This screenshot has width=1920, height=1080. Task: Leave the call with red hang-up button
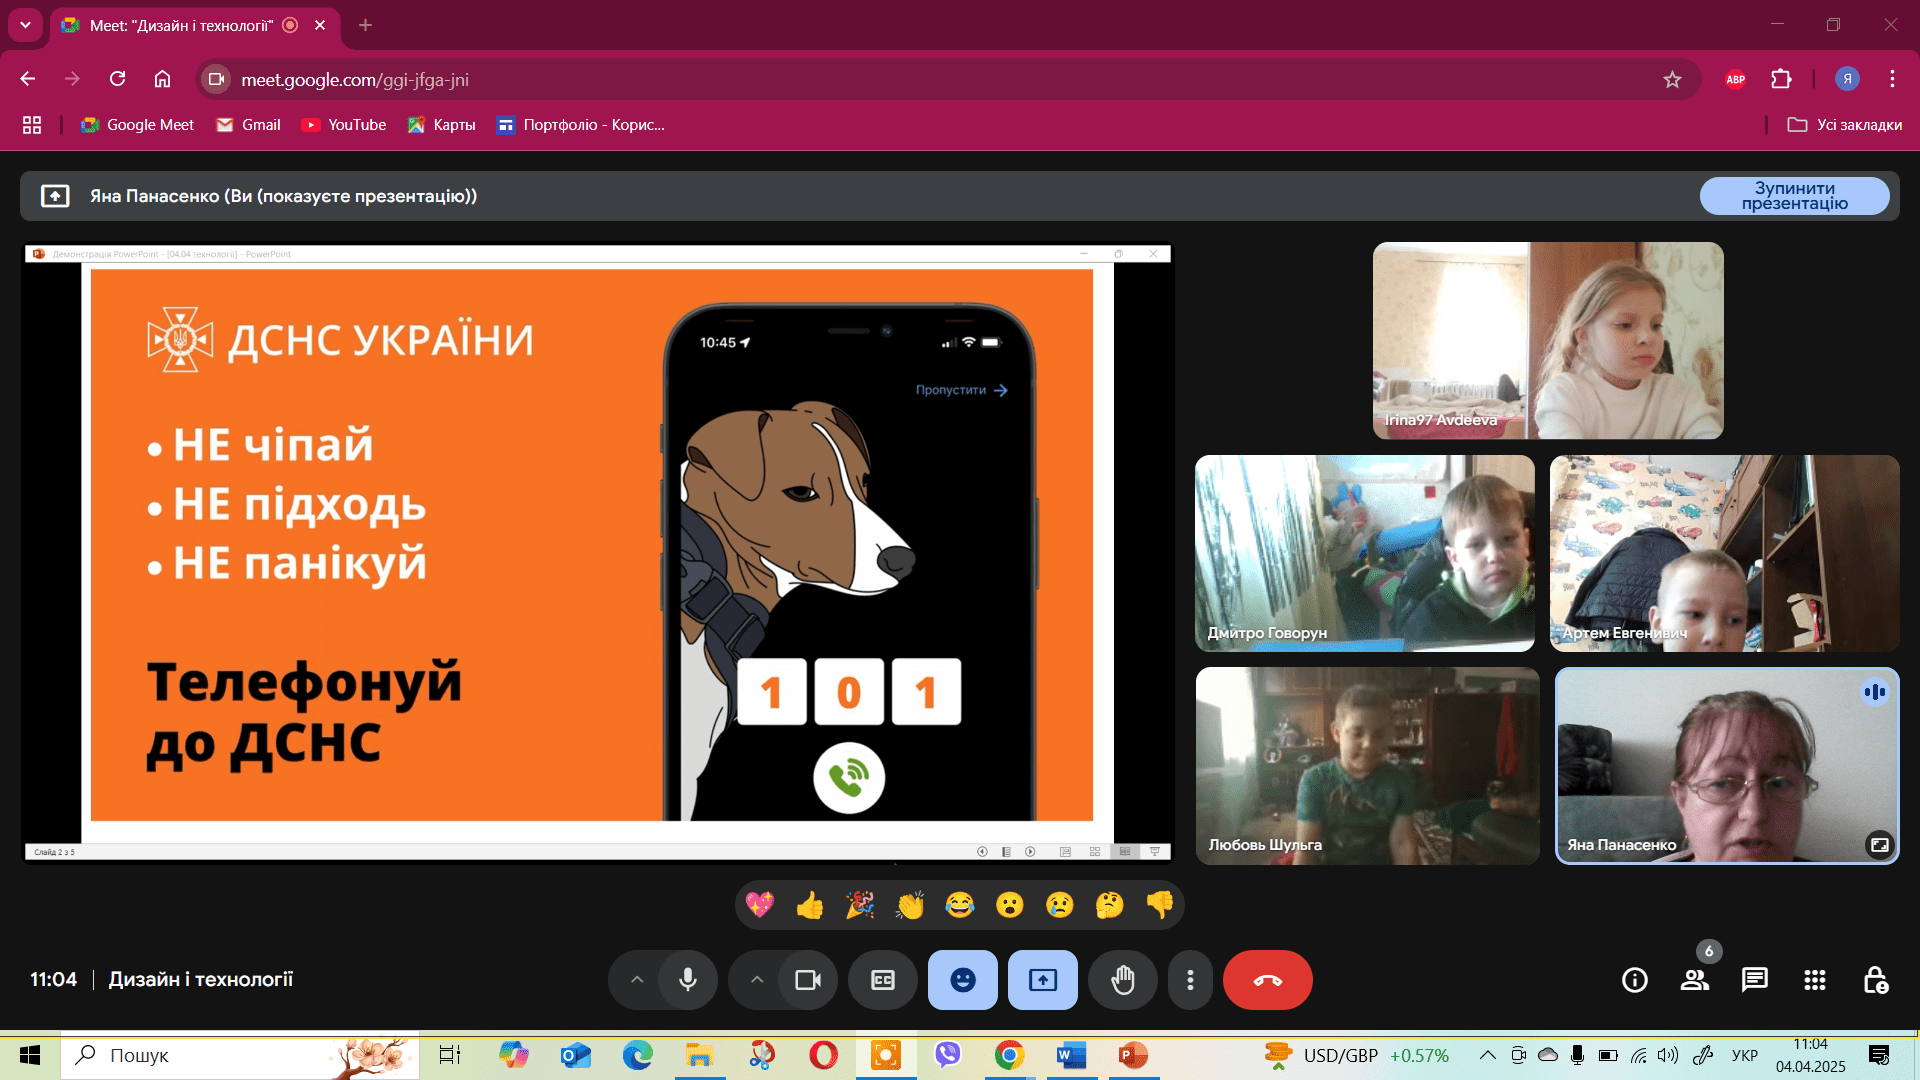tap(1268, 980)
